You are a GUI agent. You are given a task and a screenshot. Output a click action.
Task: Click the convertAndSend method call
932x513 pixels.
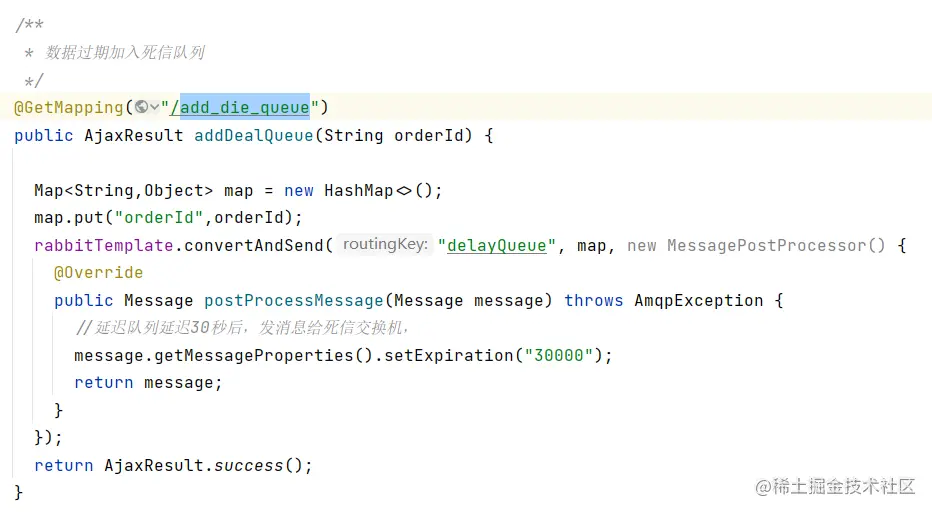pyautogui.click(x=254, y=246)
